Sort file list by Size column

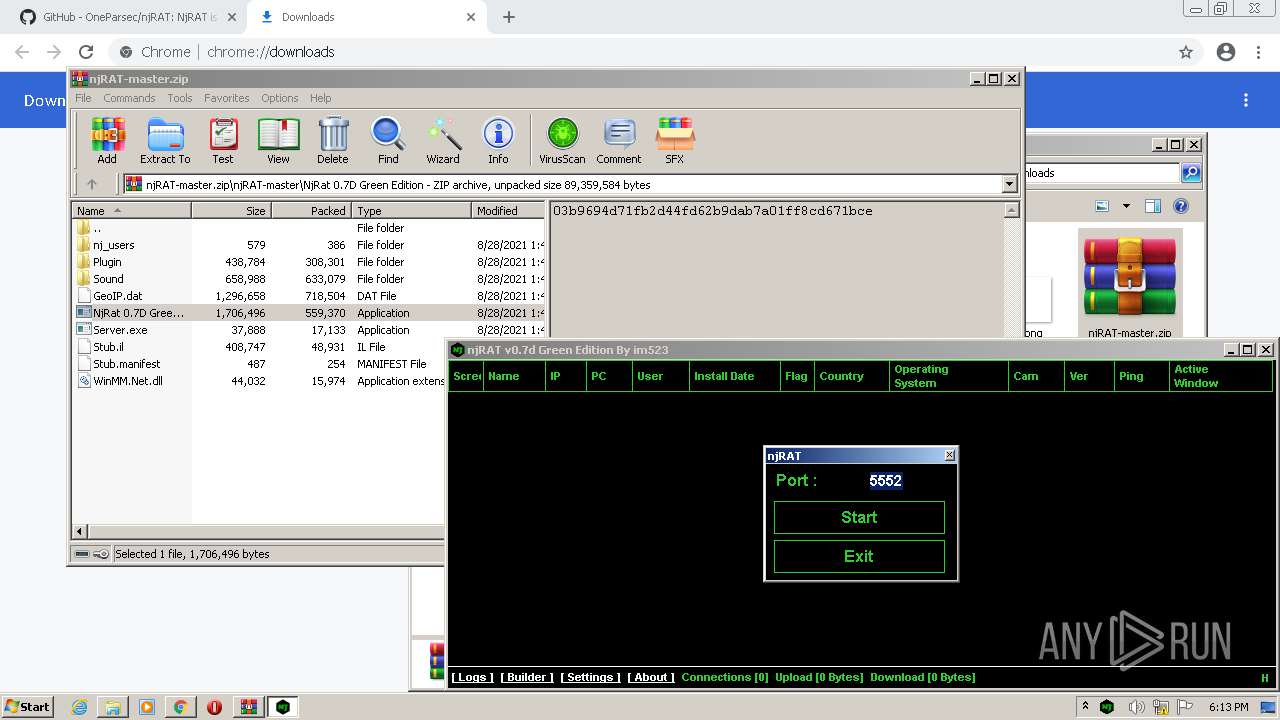click(231, 210)
